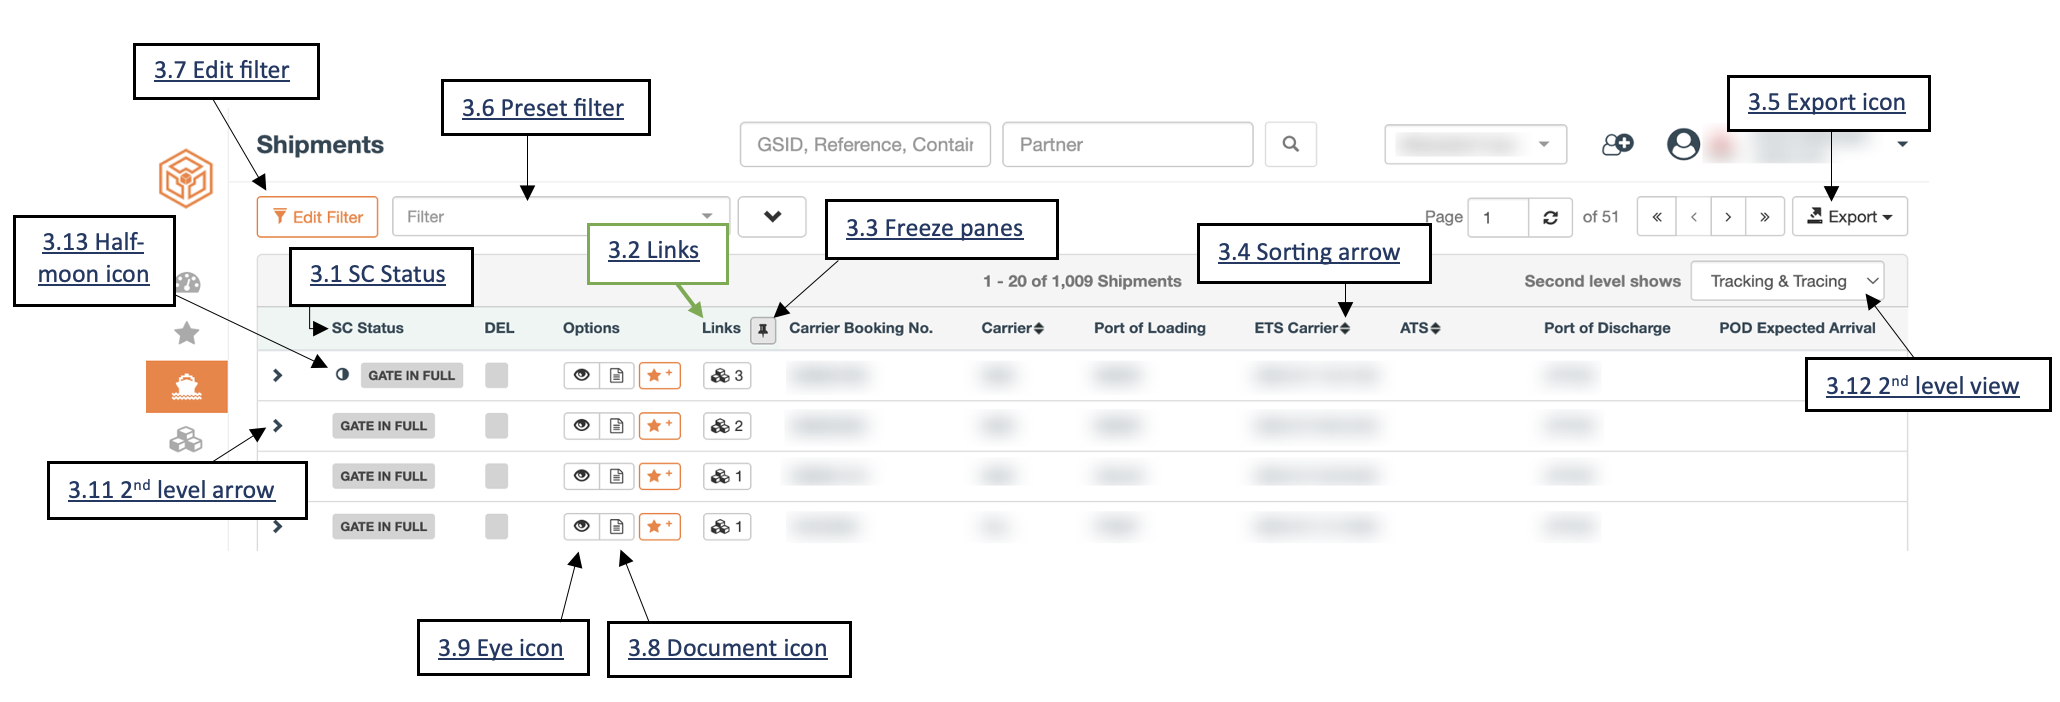Toggle eye icon in third row
This screenshot has height=702, width=2060.
pos(582,476)
